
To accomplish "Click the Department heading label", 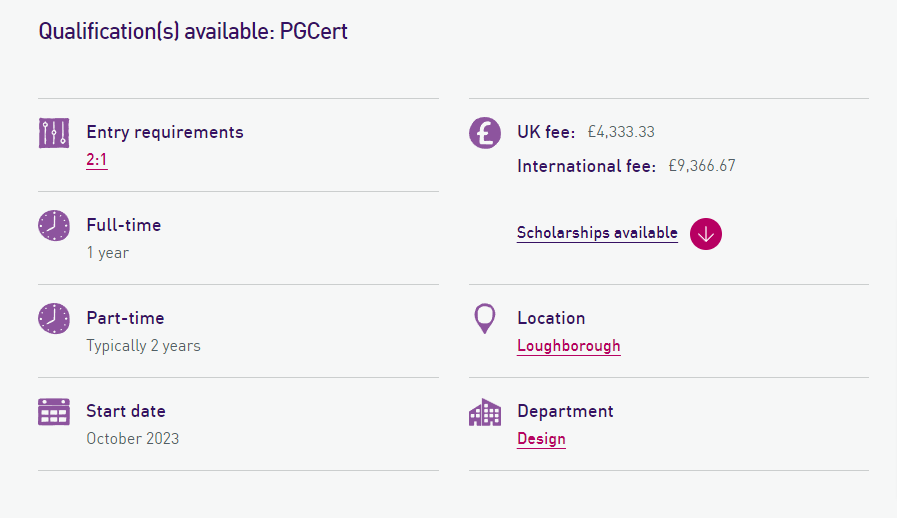I will click(565, 411).
